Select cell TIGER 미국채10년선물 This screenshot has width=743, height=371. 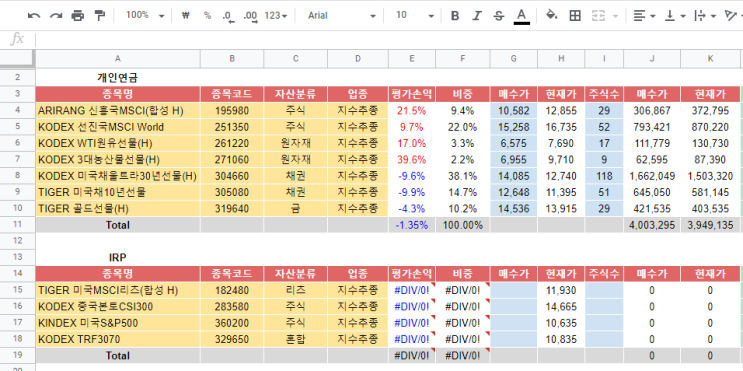pyautogui.click(x=118, y=192)
